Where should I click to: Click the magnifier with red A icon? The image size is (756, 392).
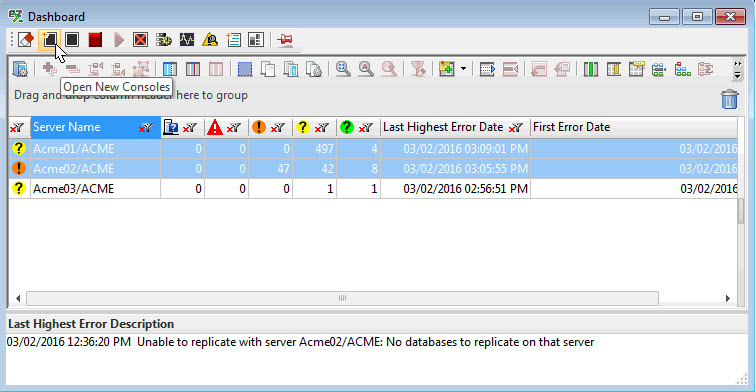[x=366, y=69]
